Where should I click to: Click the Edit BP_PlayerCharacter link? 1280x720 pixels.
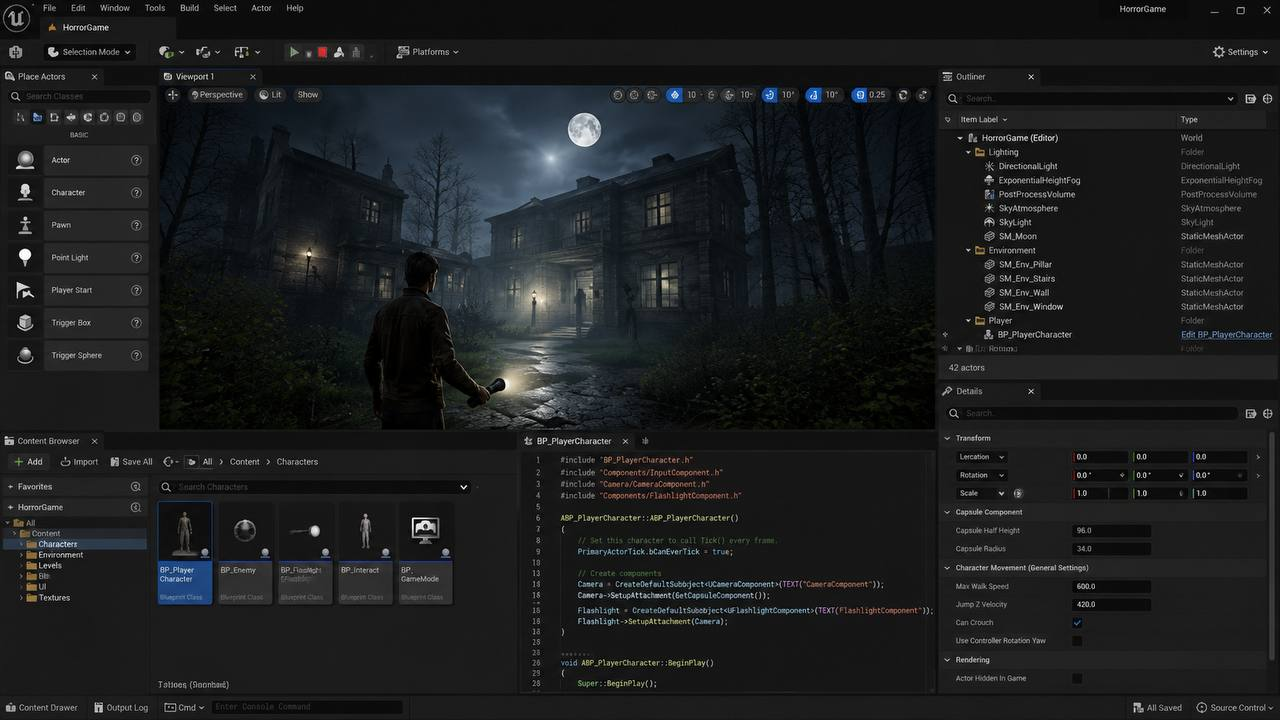pyautogui.click(x=1227, y=335)
